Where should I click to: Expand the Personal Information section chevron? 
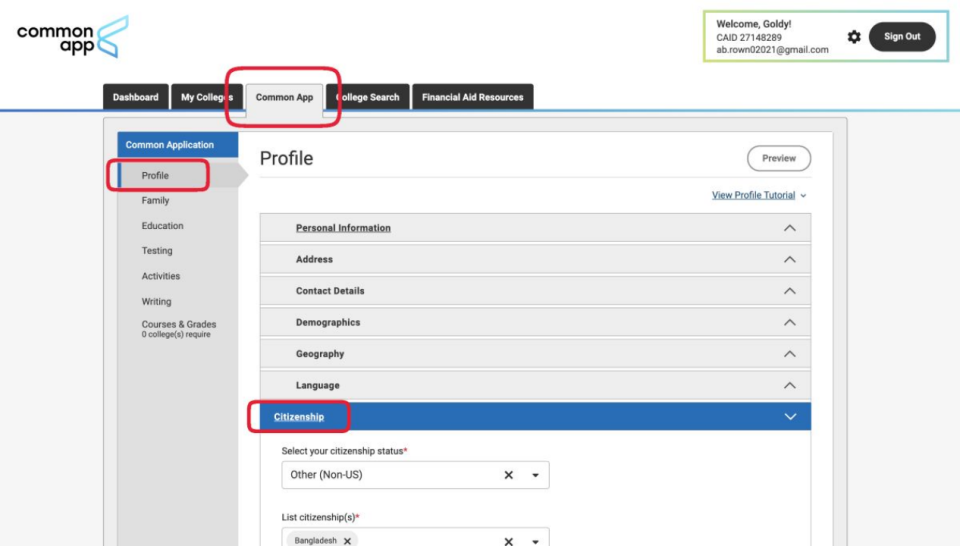coord(790,228)
